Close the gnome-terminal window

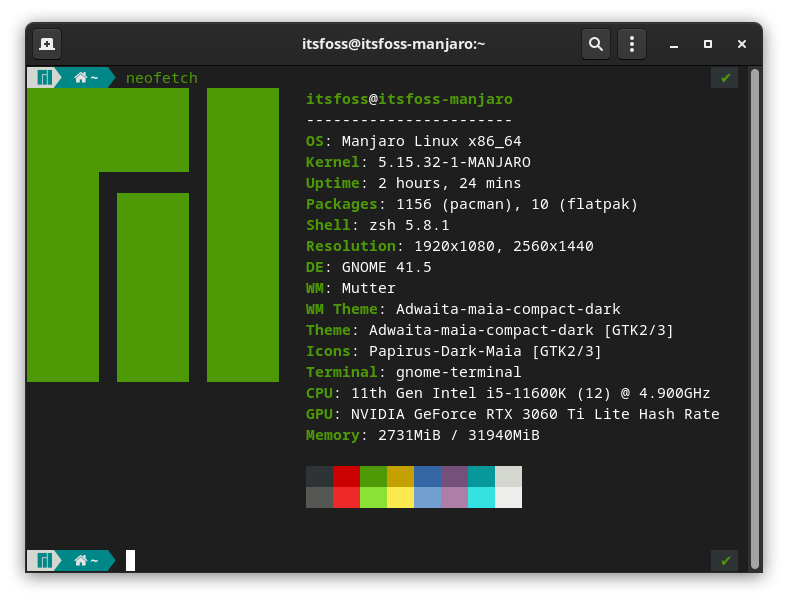(x=742, y=44)
